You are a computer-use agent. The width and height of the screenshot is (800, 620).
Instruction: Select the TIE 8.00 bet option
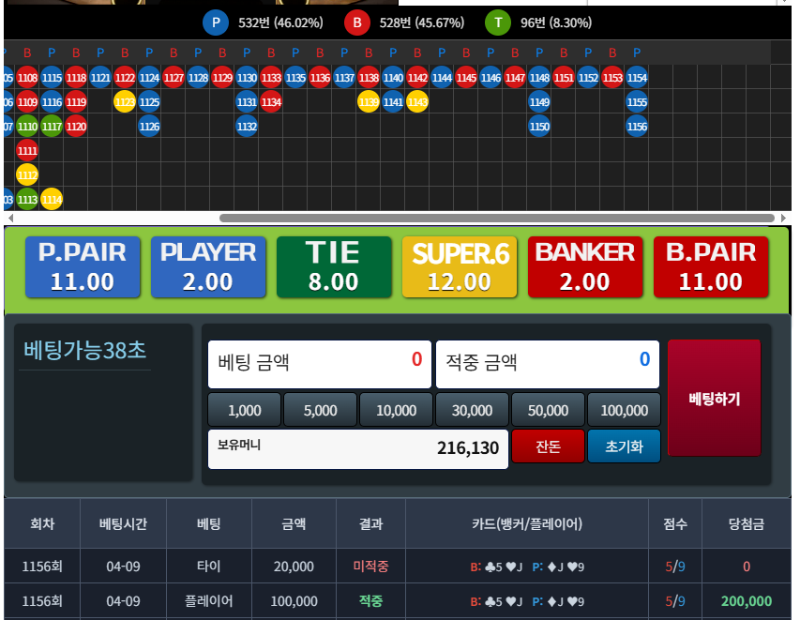tap(333, 267)
